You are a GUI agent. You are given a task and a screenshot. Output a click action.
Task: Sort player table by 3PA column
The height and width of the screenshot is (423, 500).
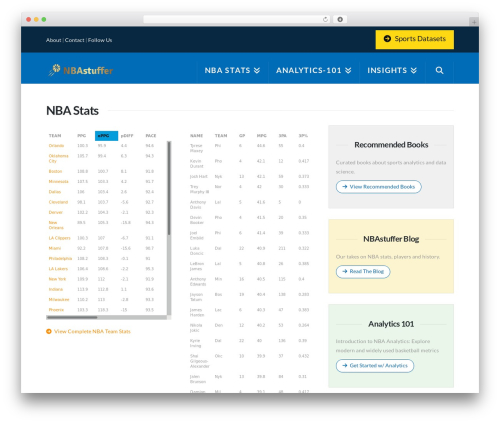pos(282,136)
